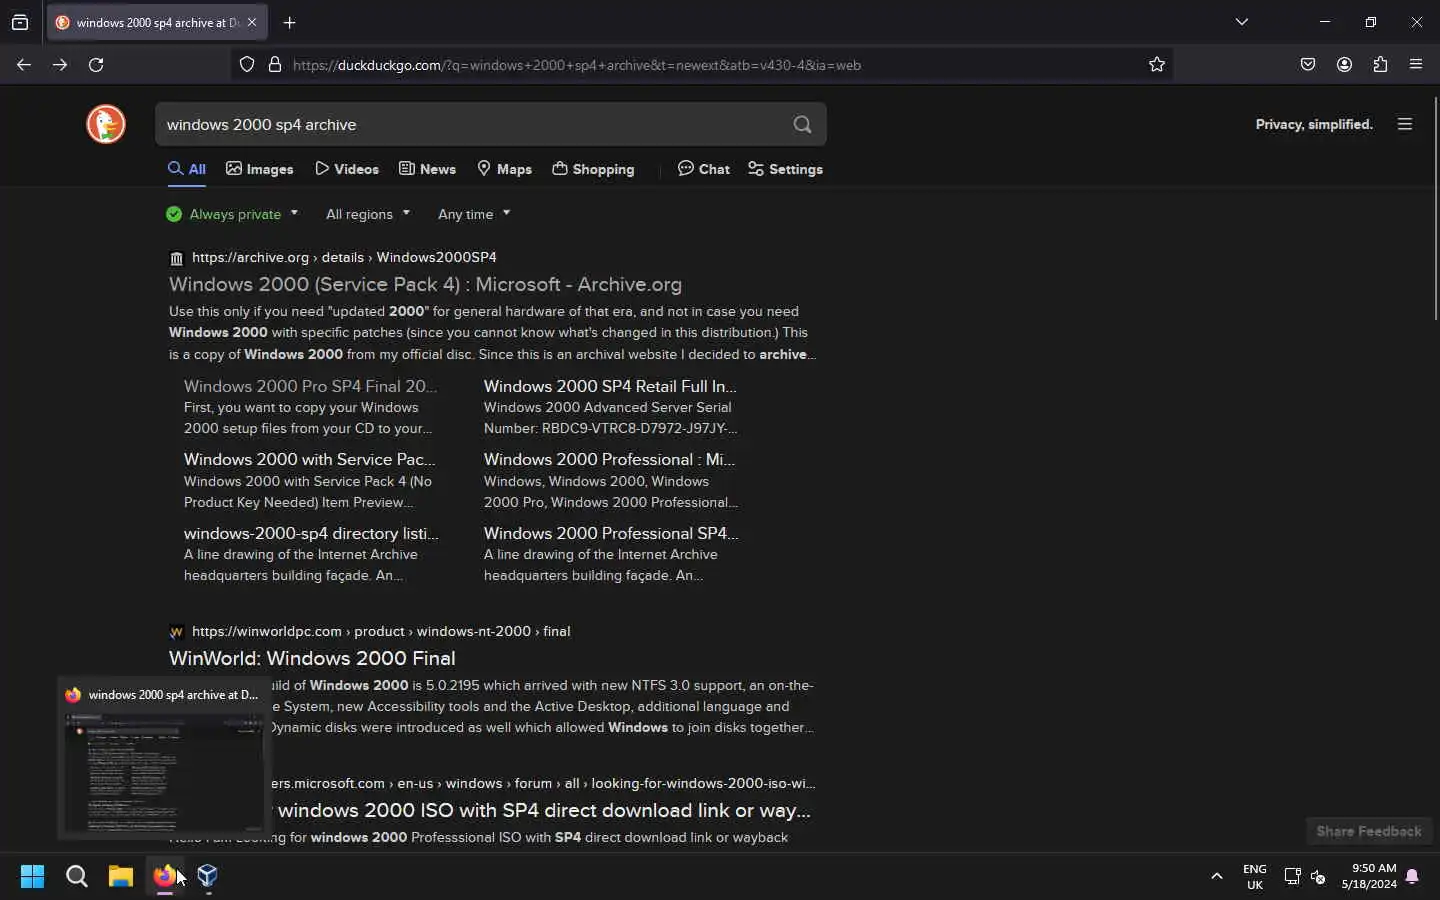
Task: Open a new browser tab
Action: [290, 22]
